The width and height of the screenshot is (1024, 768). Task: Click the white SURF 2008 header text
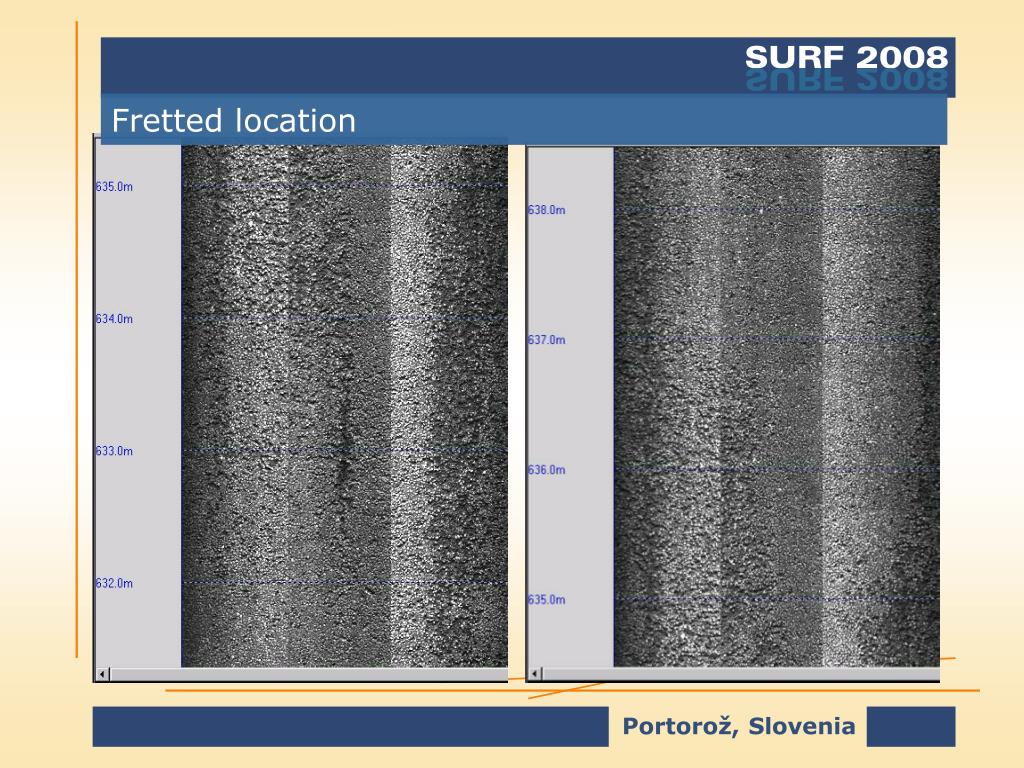click(x=846, y=57)
